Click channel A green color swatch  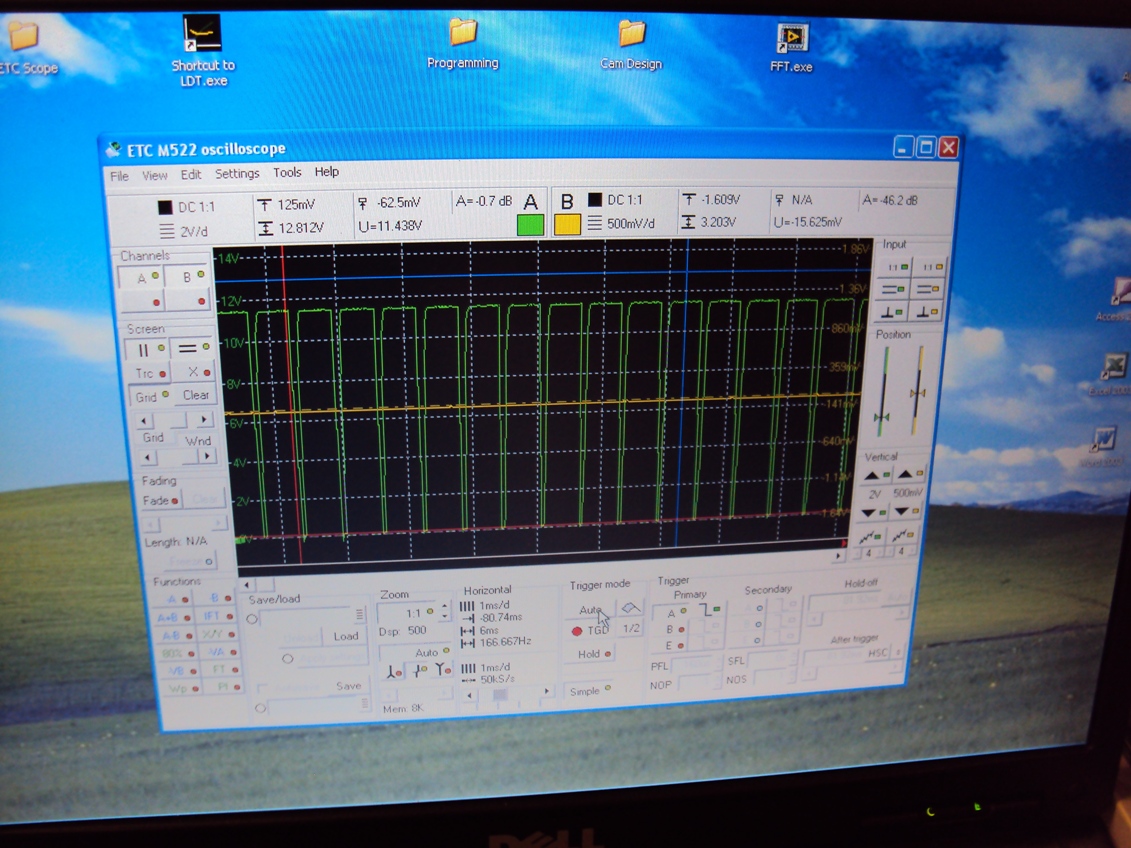click(530, 225)
